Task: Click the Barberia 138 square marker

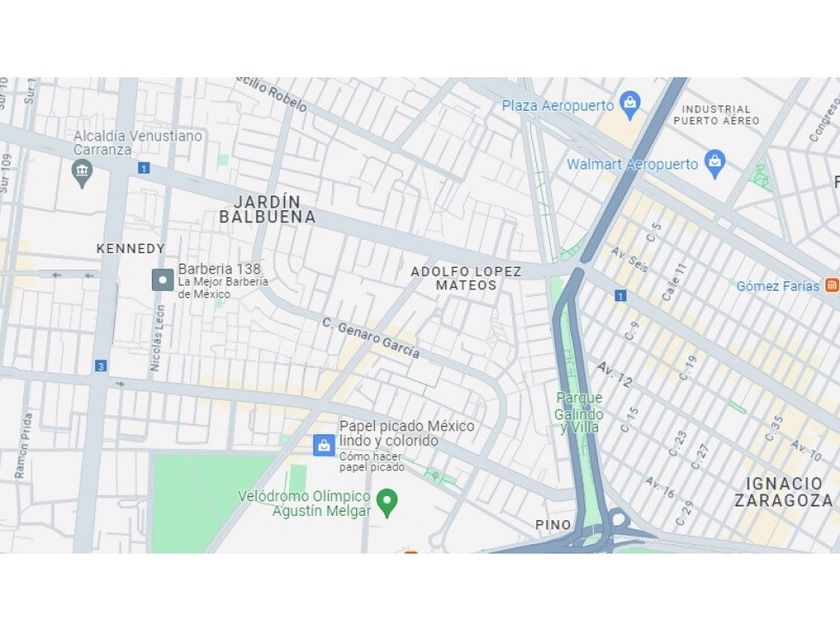Action: [x=162, y=280]
